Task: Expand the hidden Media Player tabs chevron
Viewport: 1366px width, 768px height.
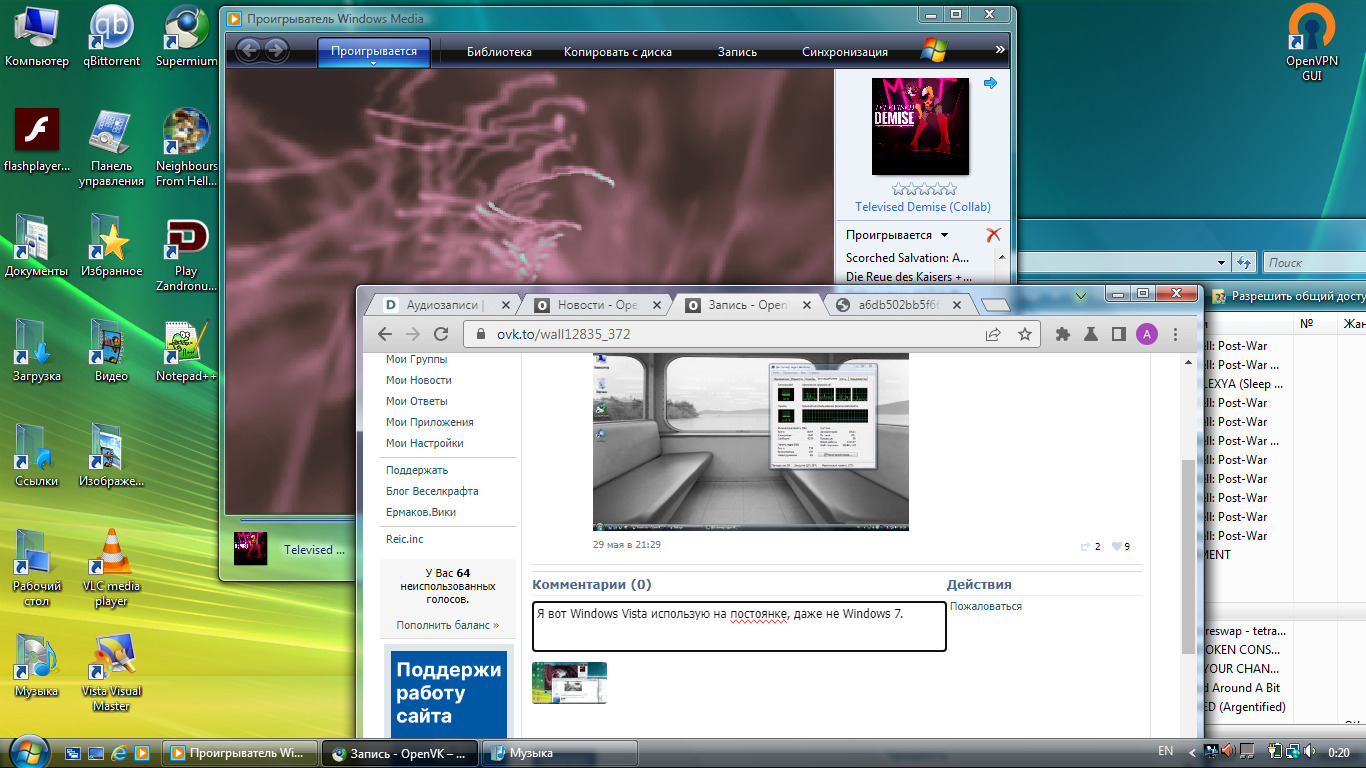Action: click(999, 49)
